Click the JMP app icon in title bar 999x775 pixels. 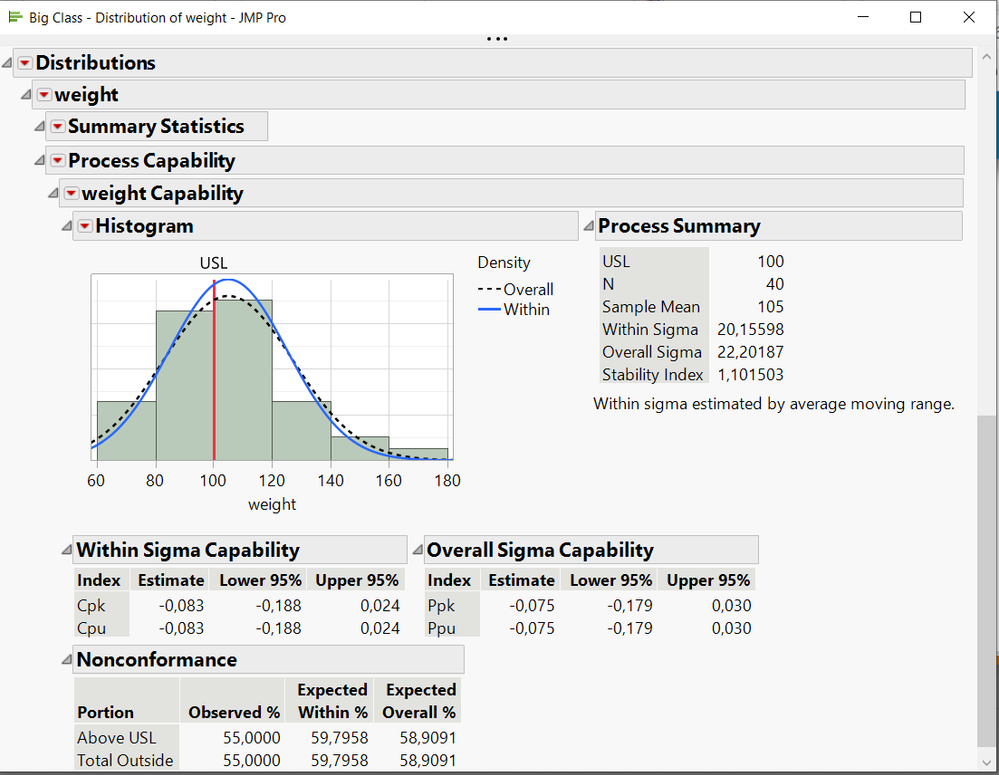[x=15, y=17]
